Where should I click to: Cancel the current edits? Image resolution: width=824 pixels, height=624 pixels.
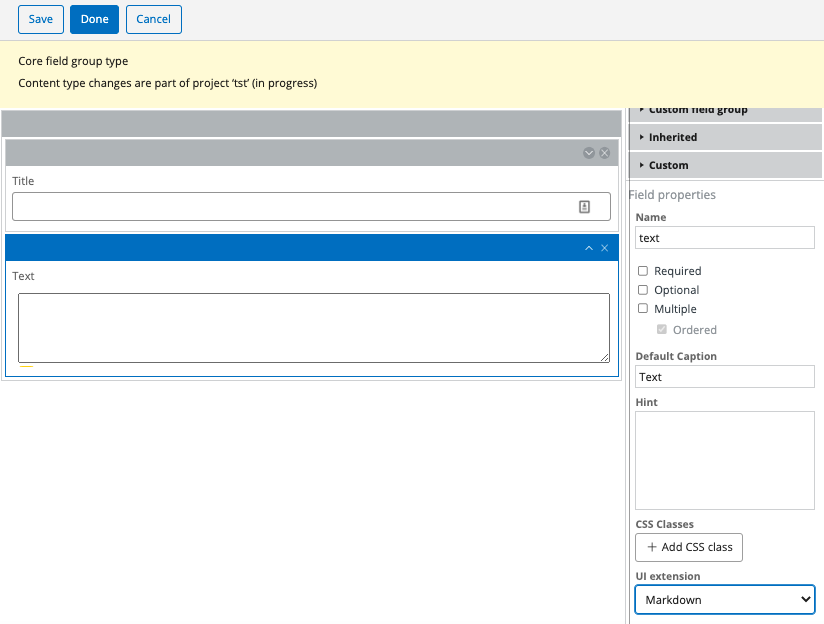coord(153,19)
